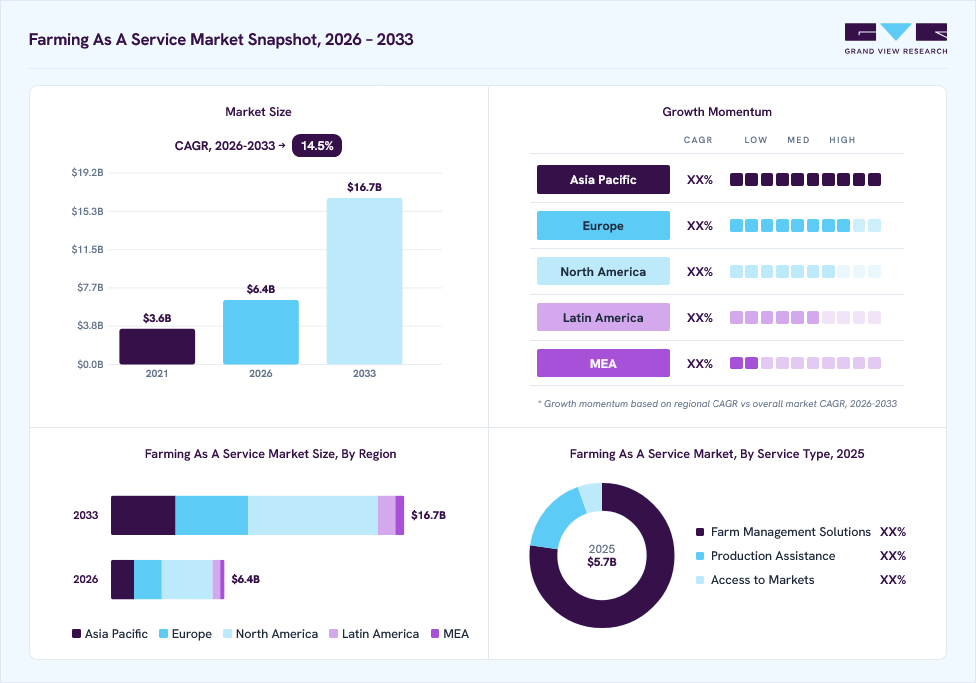976x683 pixels.
Task: Click the By Service Type, 2025 chart title
Action: click(717, 454)
